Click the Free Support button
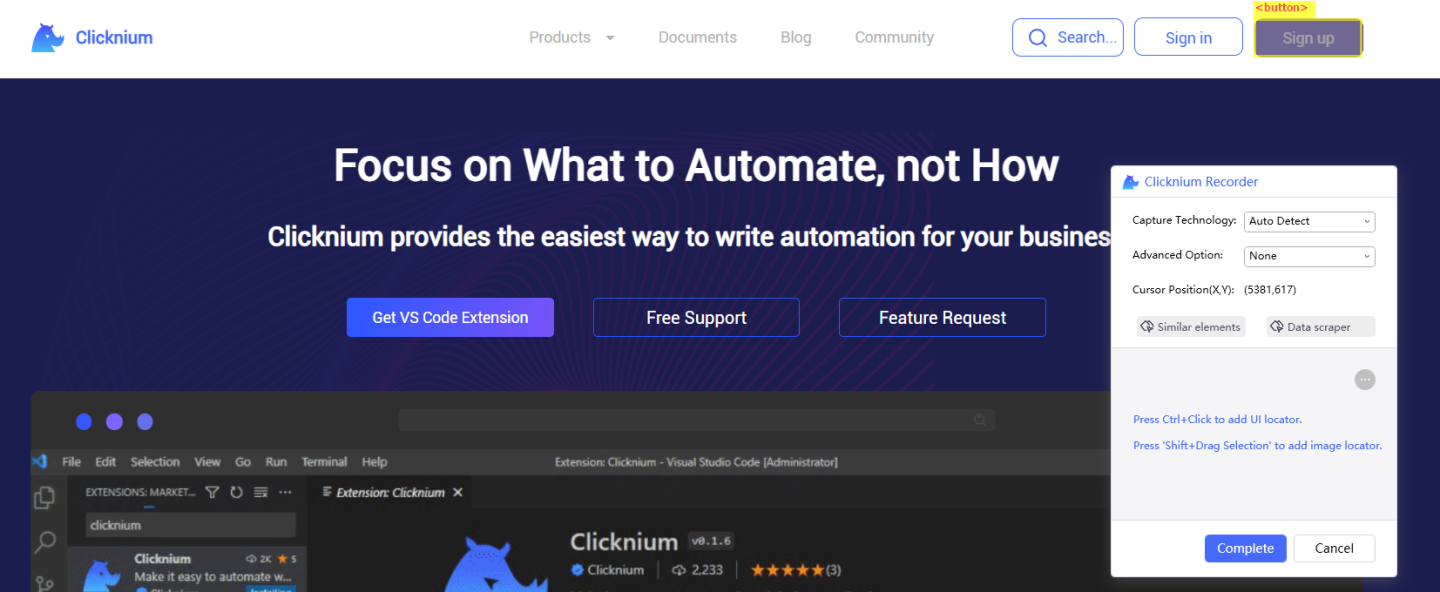1440x592 pixels. (x=696, y=317)
